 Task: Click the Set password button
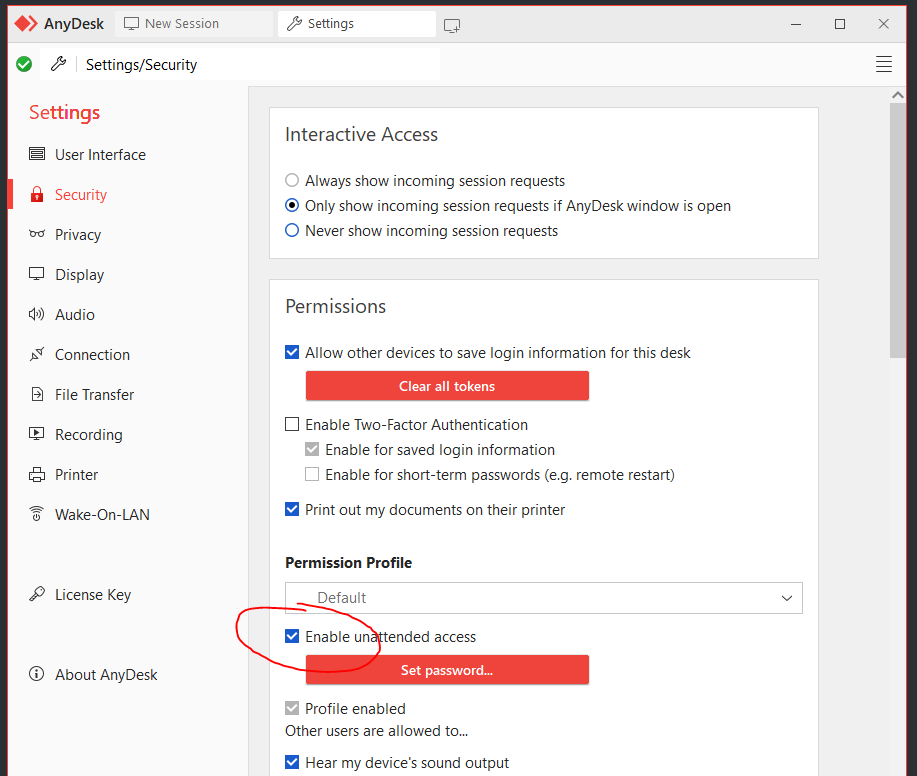[x=447, y=670]
